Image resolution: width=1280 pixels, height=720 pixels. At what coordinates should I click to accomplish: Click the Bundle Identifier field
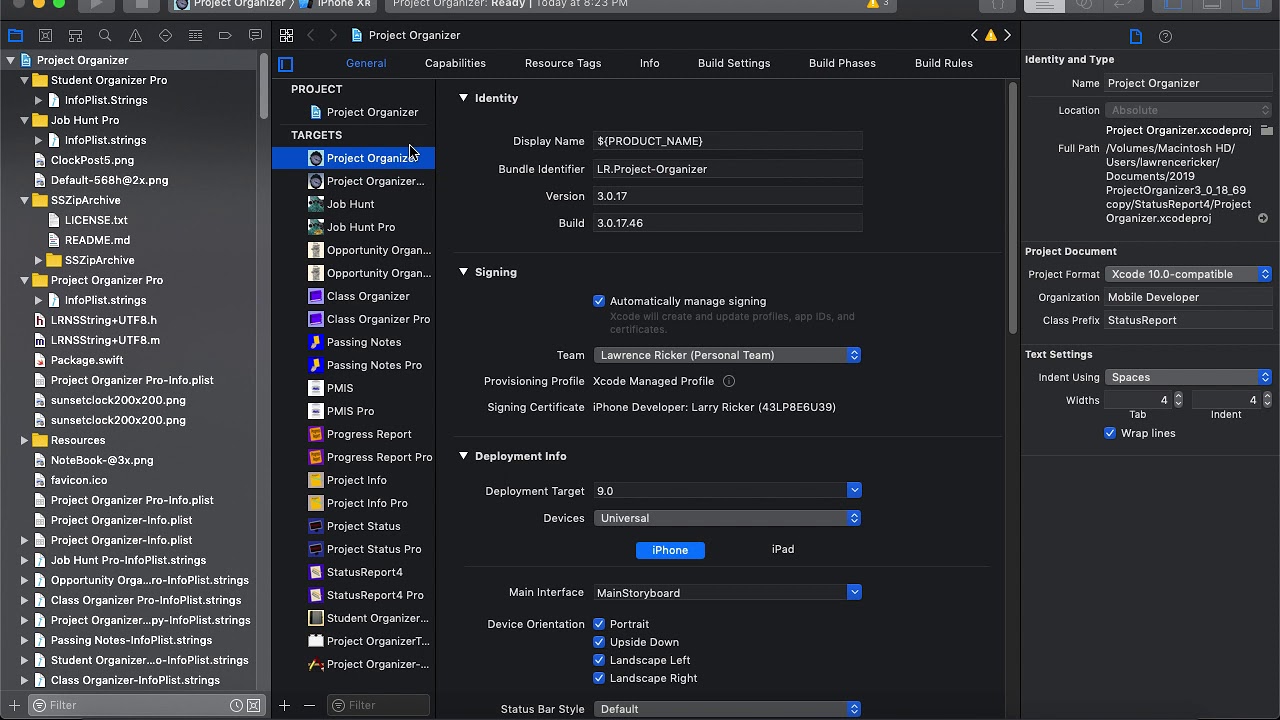point(727,169)
